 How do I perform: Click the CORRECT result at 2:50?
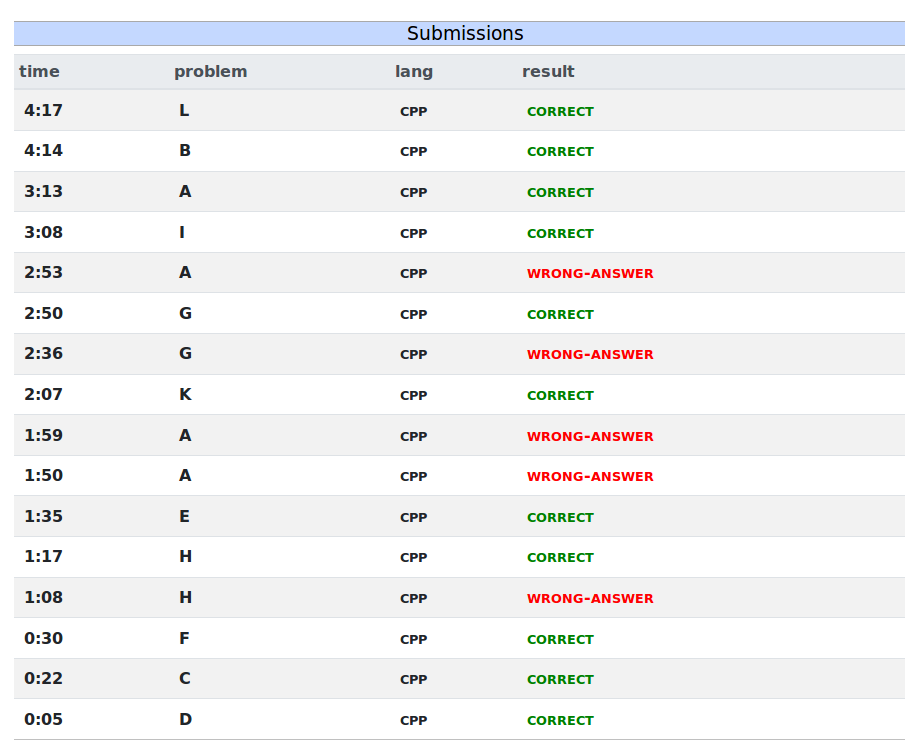(560, 314)
